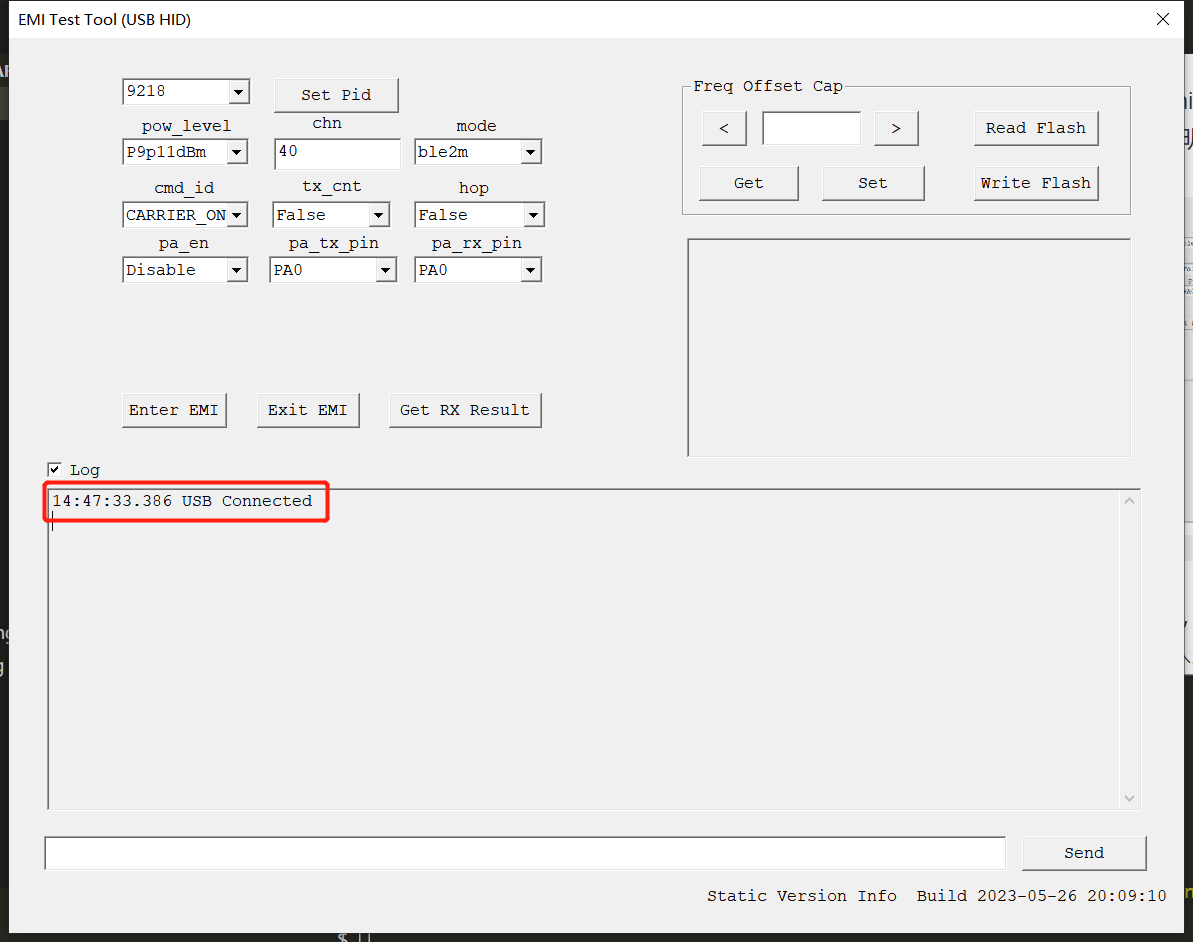Click the chn input field
The height and width of the screenshot is (942, 1193).
(x=336, y=153)
